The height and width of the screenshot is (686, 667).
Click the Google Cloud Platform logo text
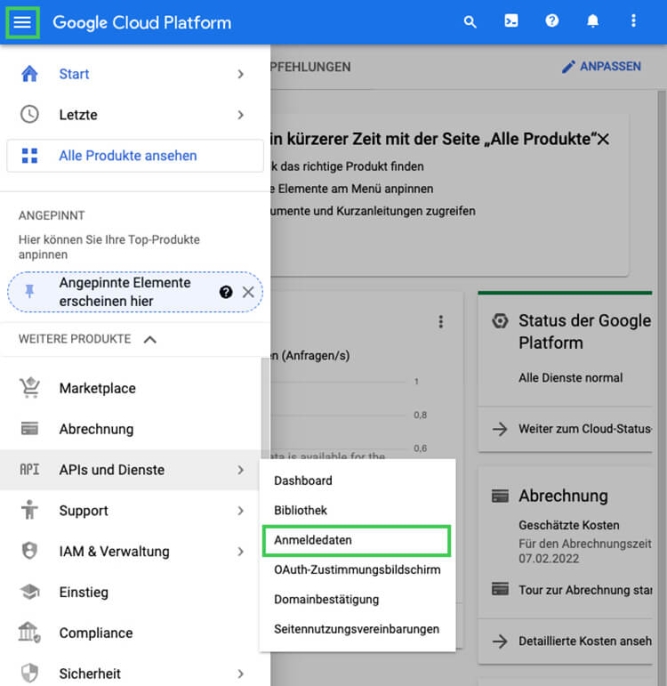[x=142, y=22]
